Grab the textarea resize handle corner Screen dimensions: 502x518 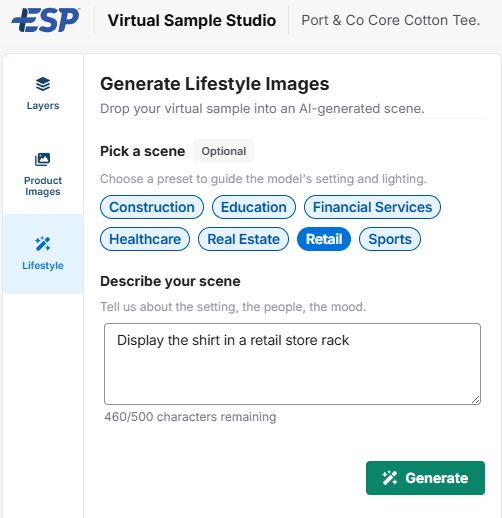pyautogui.click(x=476, y=400)
